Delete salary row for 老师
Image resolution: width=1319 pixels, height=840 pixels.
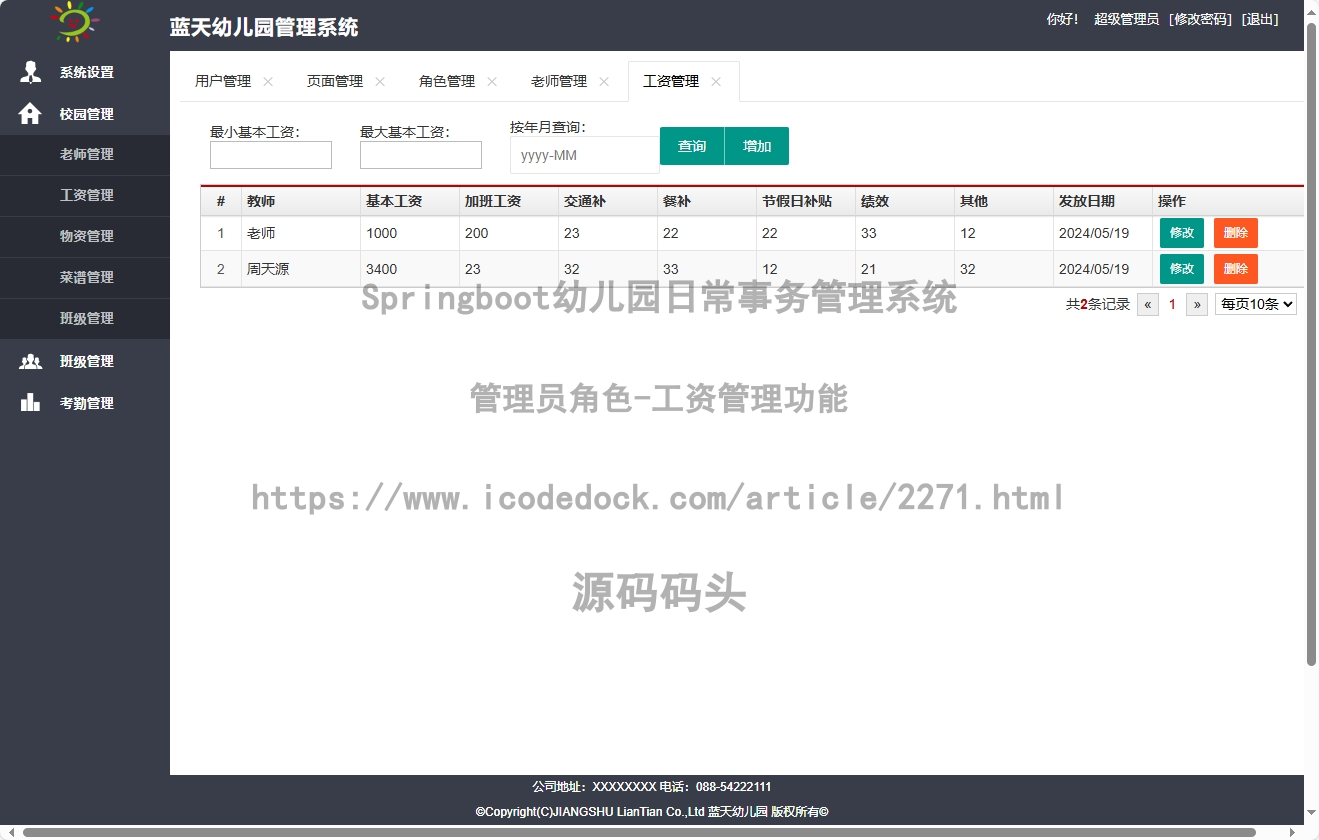click(1236, 233)
